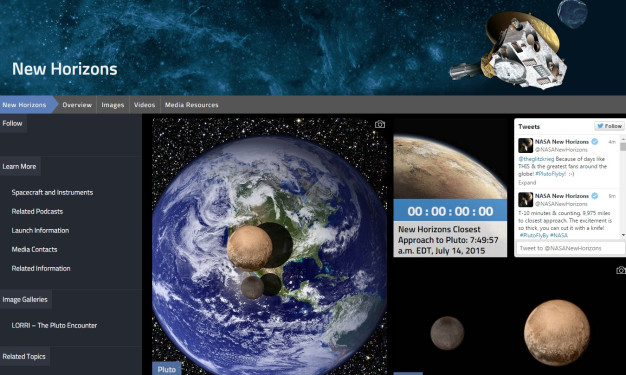Open LORRI – The Pluto Encounter gallery
The height and width of the screenshot is (375, 626).
(54, 325)
